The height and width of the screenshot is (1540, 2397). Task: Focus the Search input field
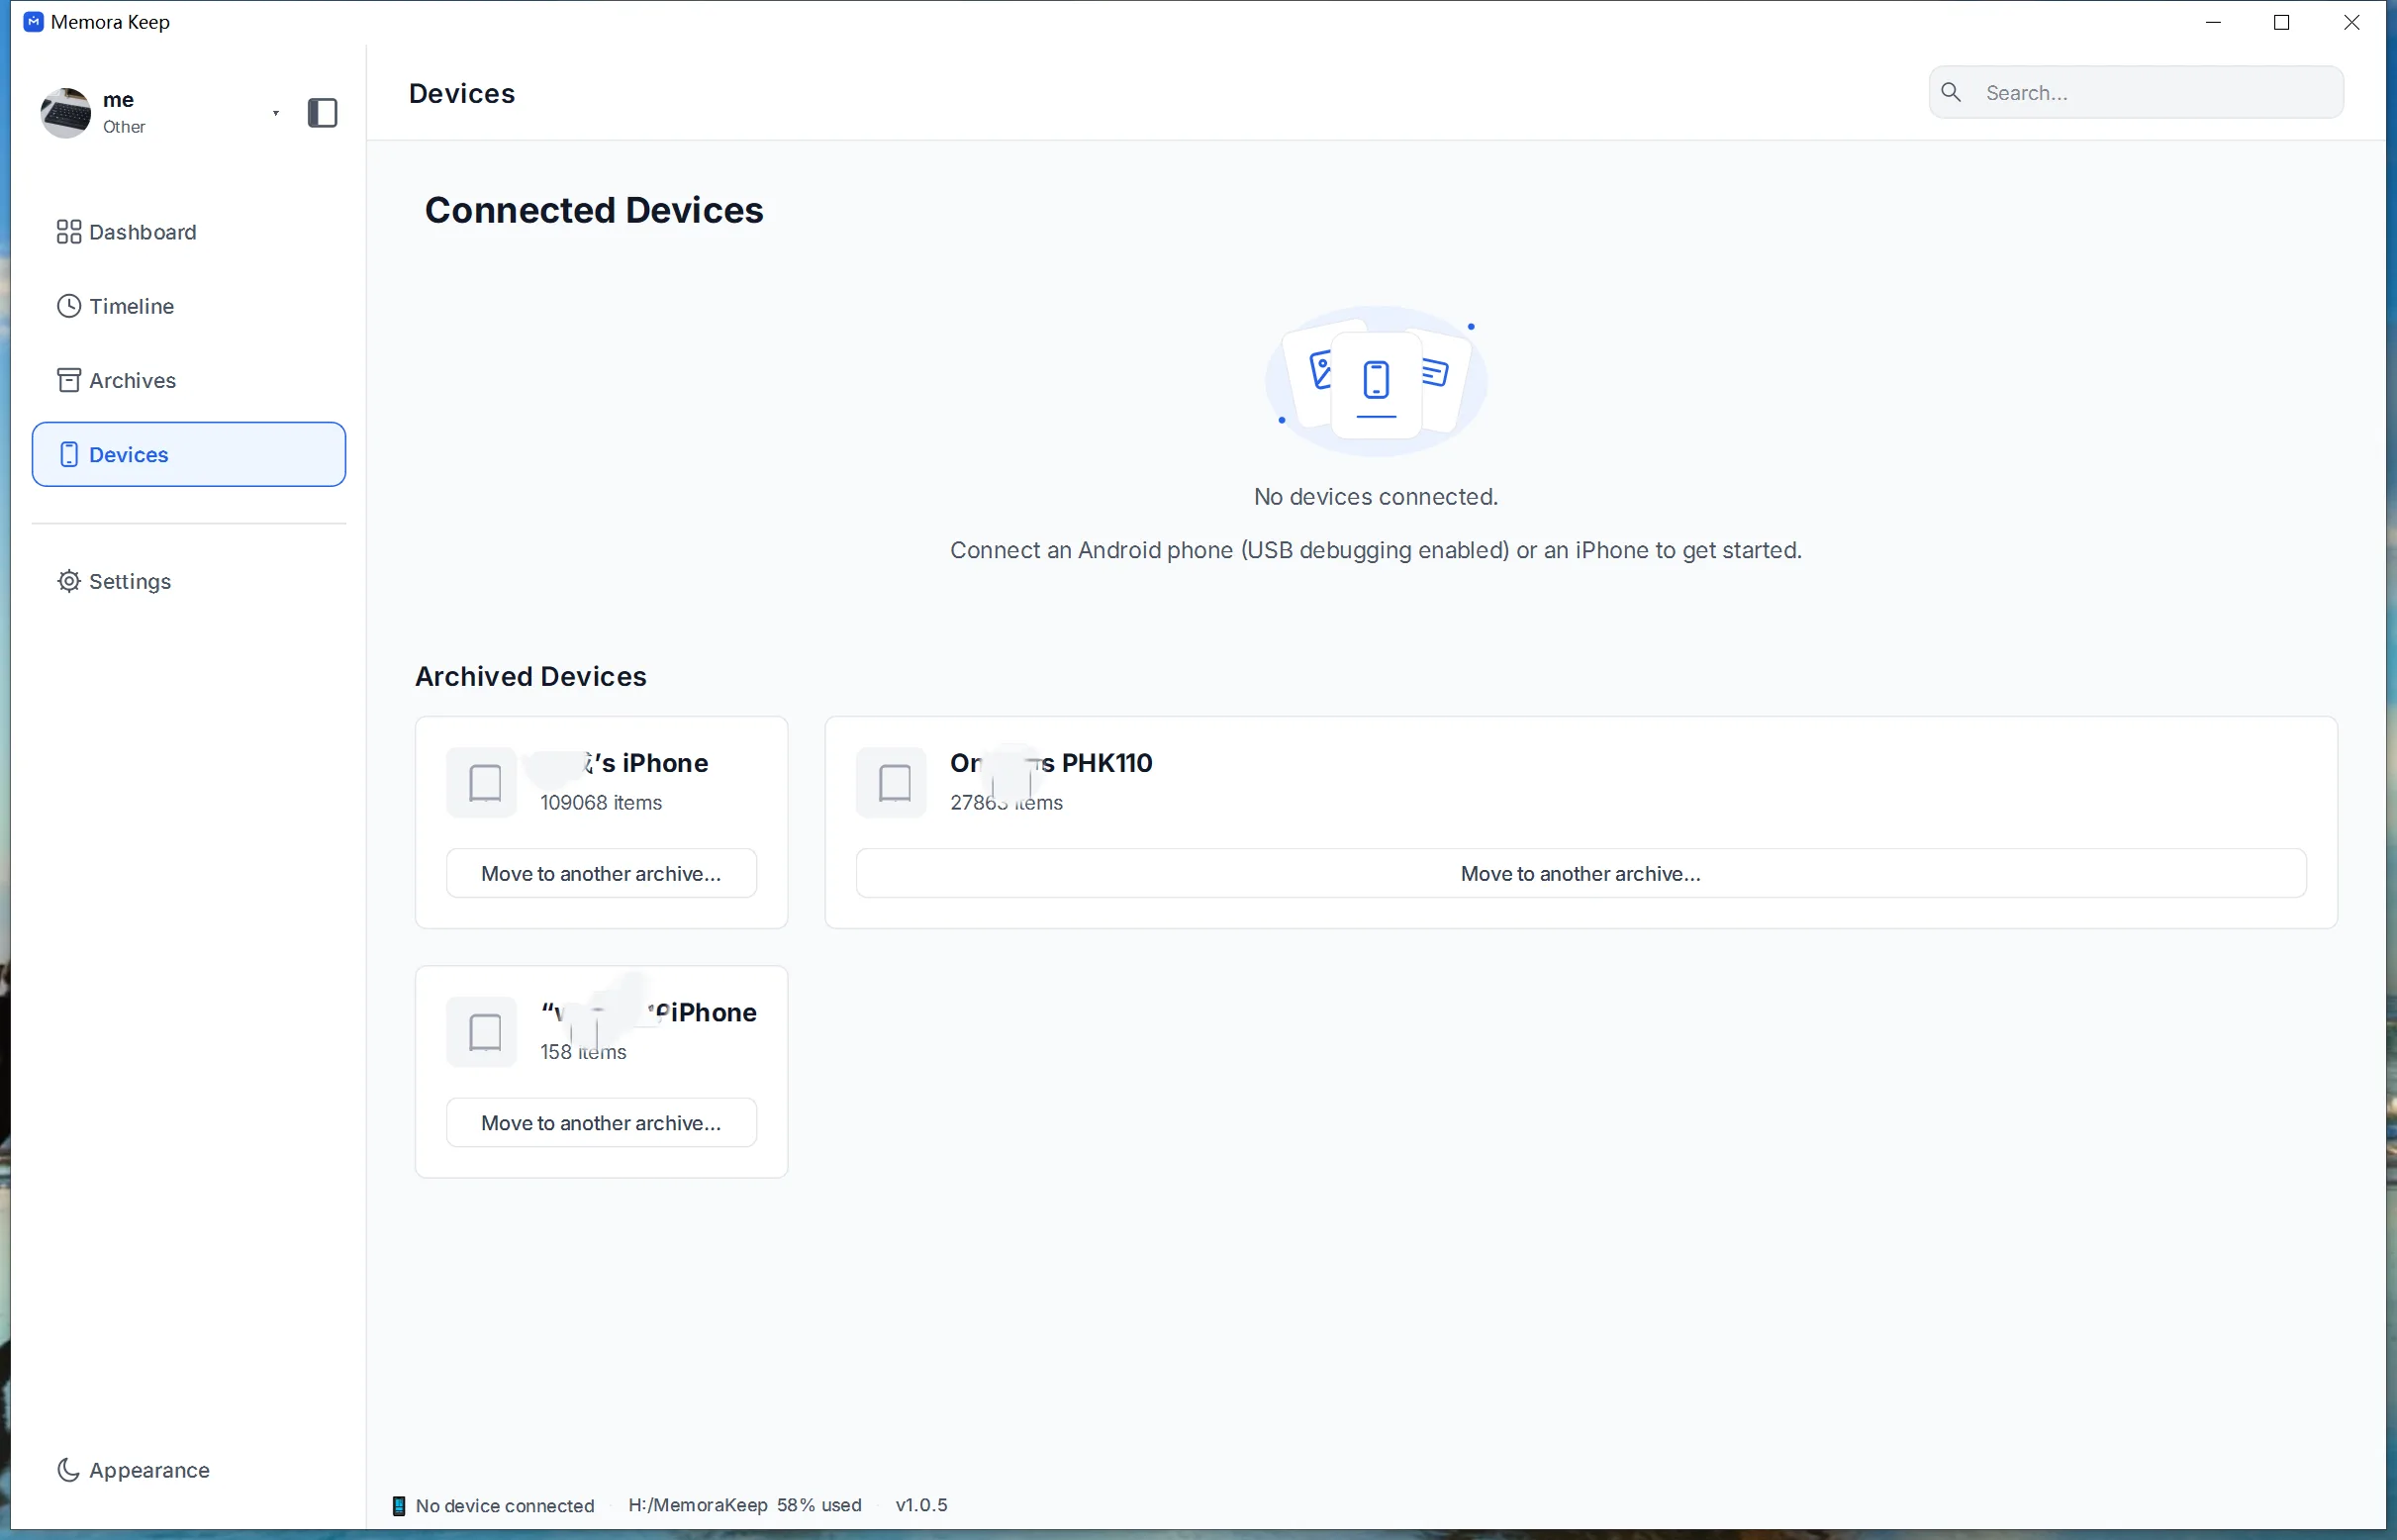coord(2136,92)
